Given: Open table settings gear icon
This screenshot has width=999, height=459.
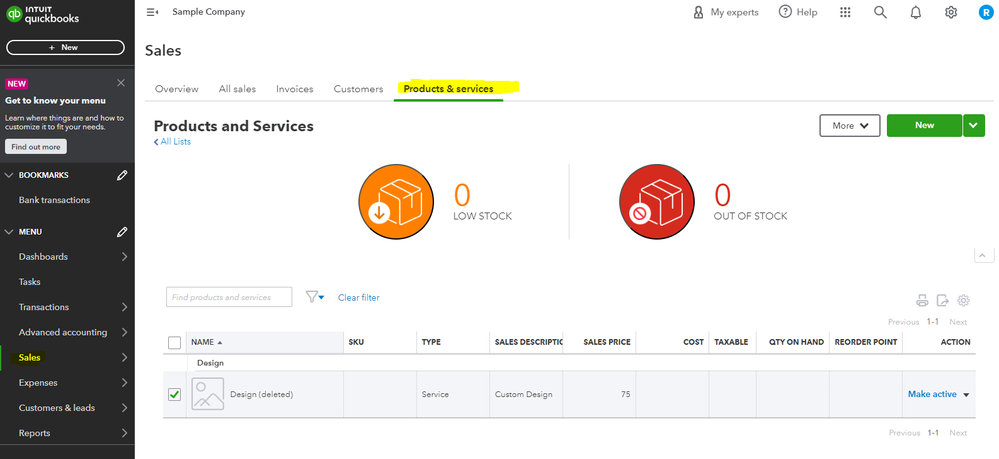Looking at the screenshot, I should 963,300.
